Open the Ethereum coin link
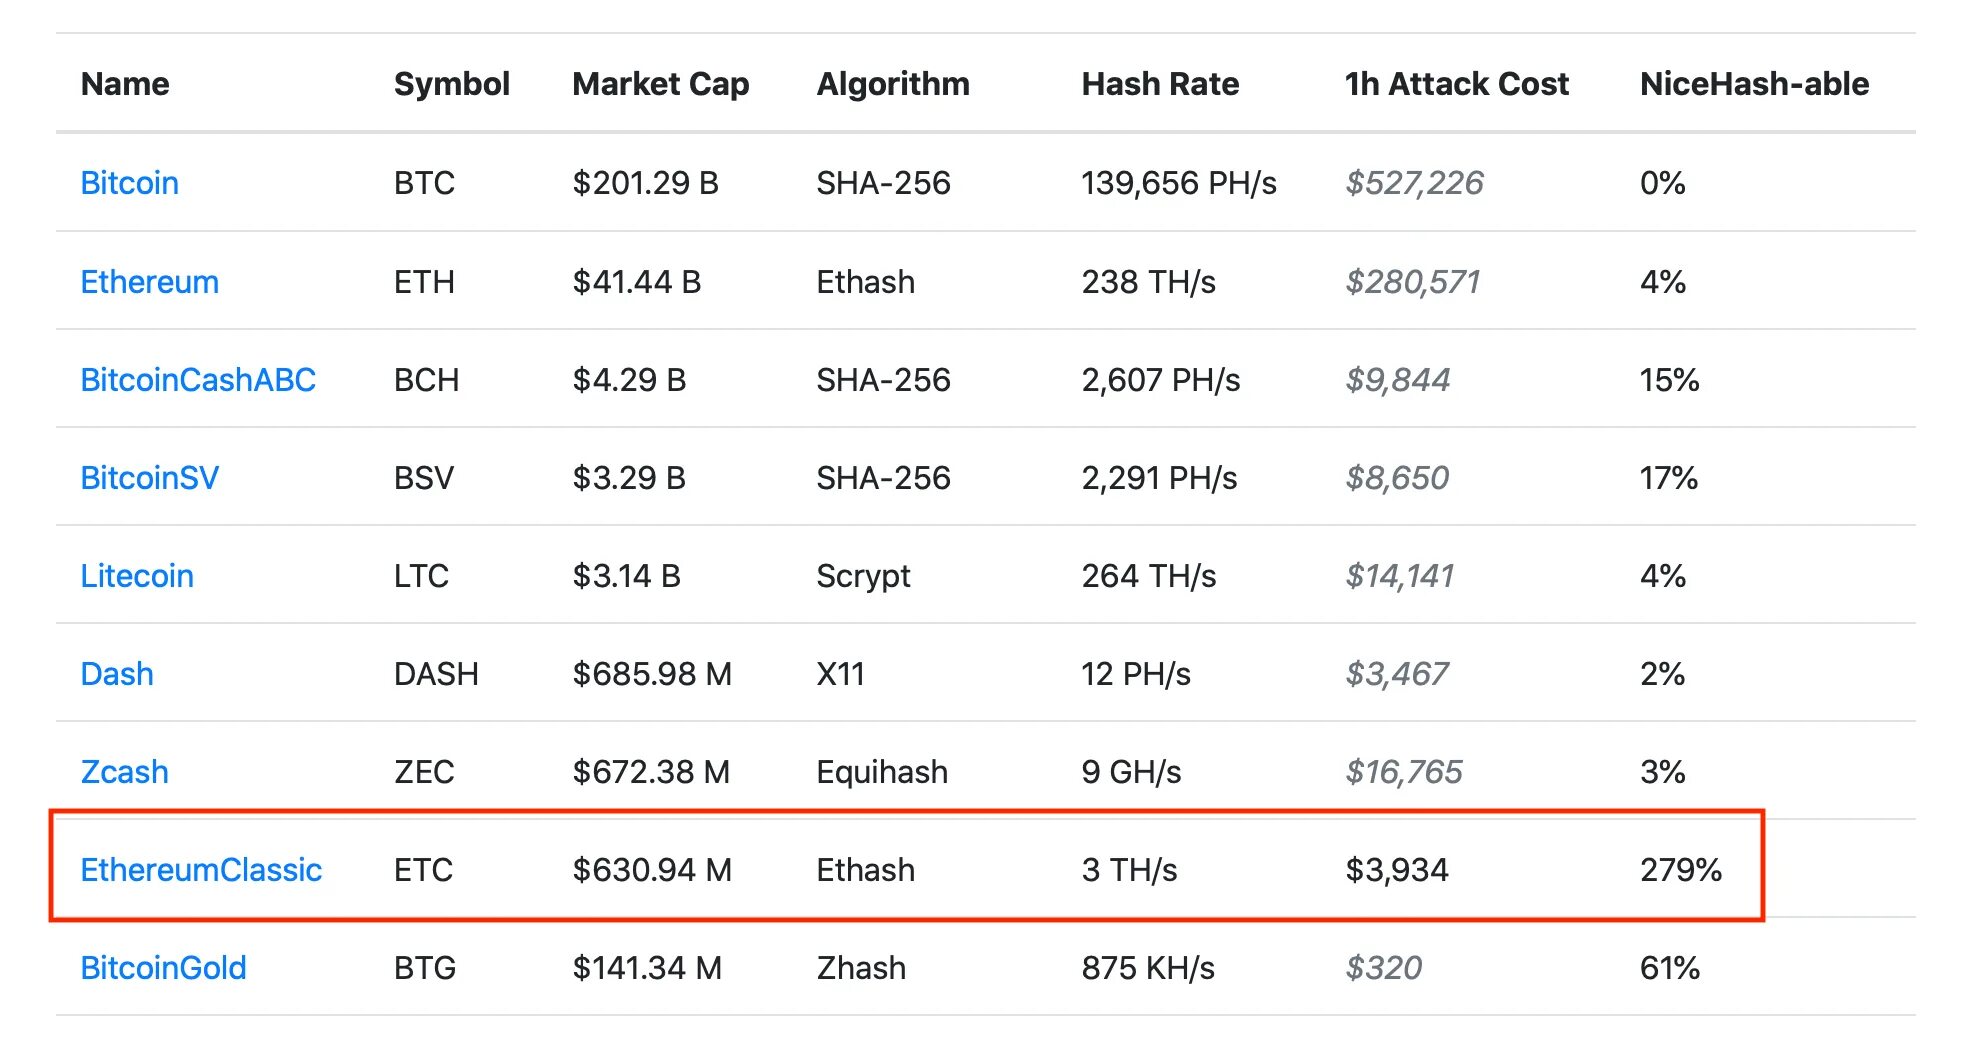The width and height of the screenshot is (1962, 1038). pos(149,282)
